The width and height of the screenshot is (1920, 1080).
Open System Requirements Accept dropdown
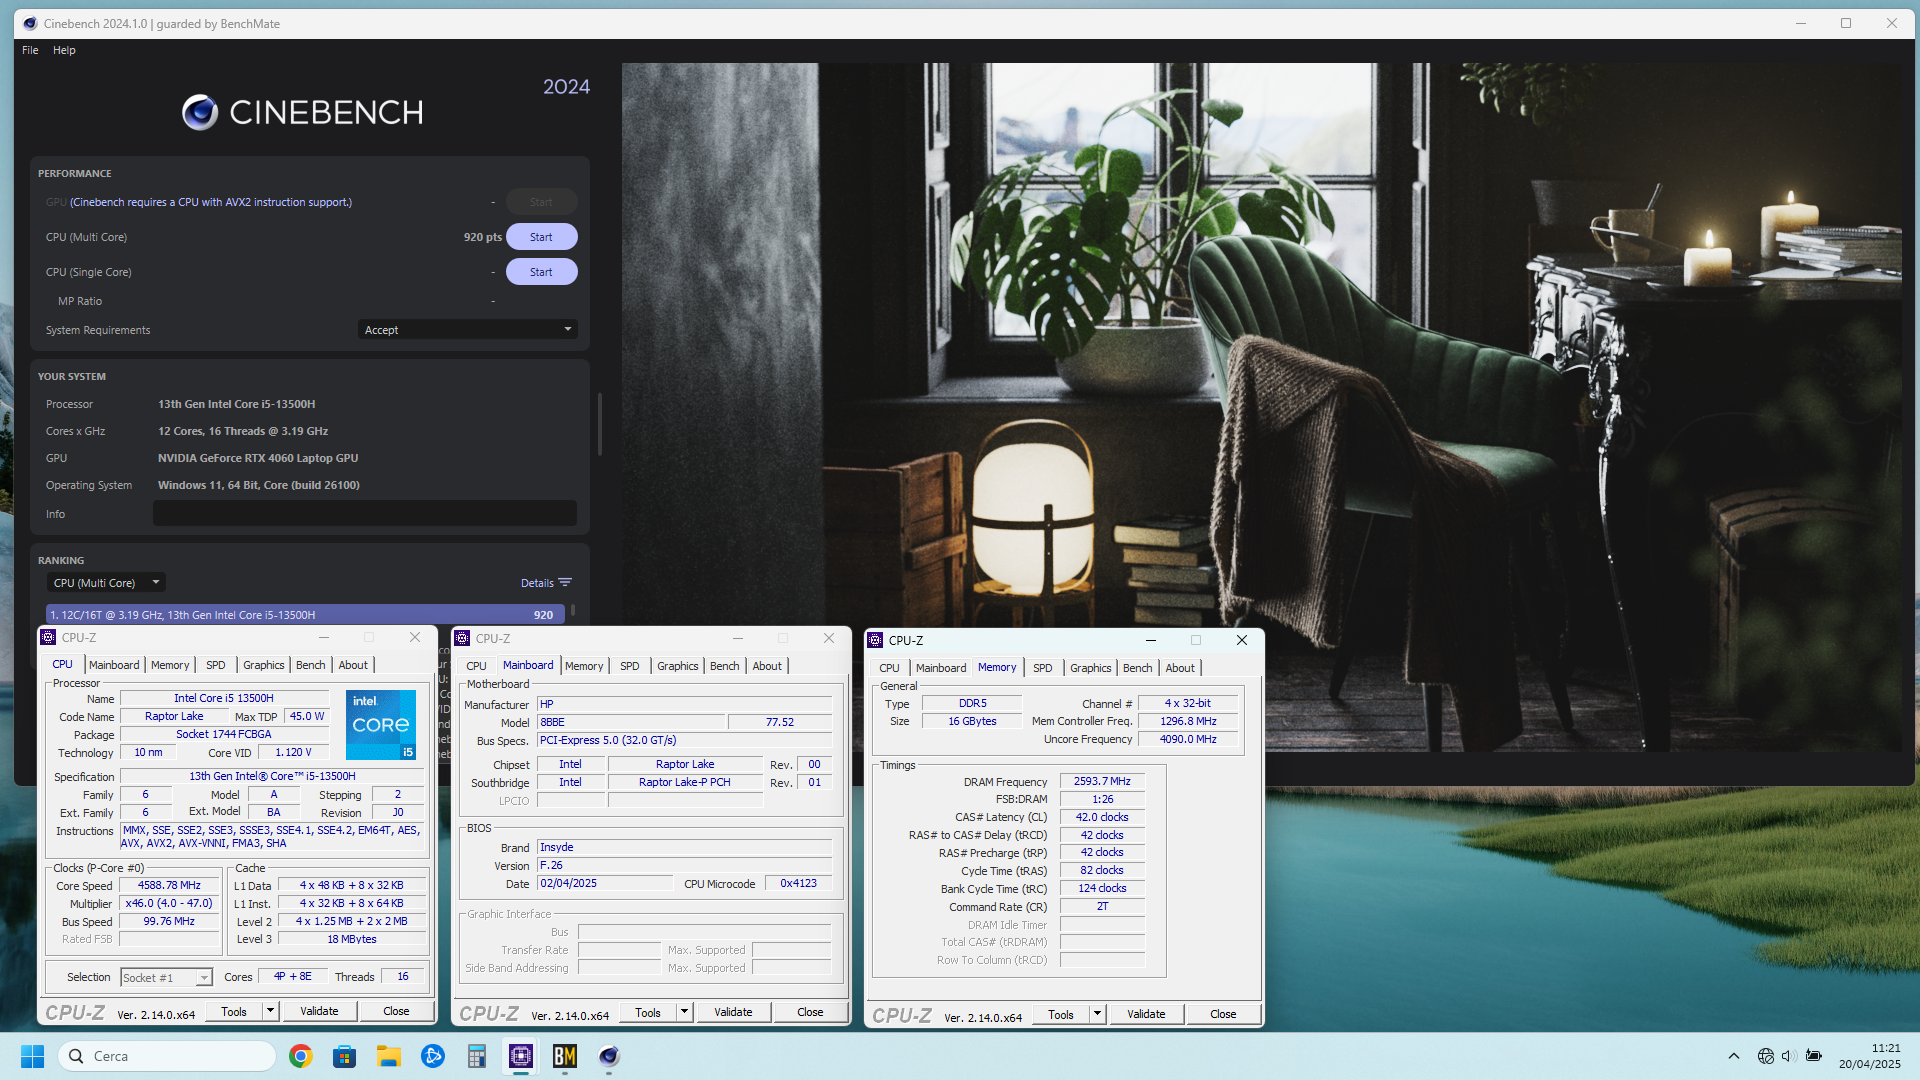tap(467, 330)
